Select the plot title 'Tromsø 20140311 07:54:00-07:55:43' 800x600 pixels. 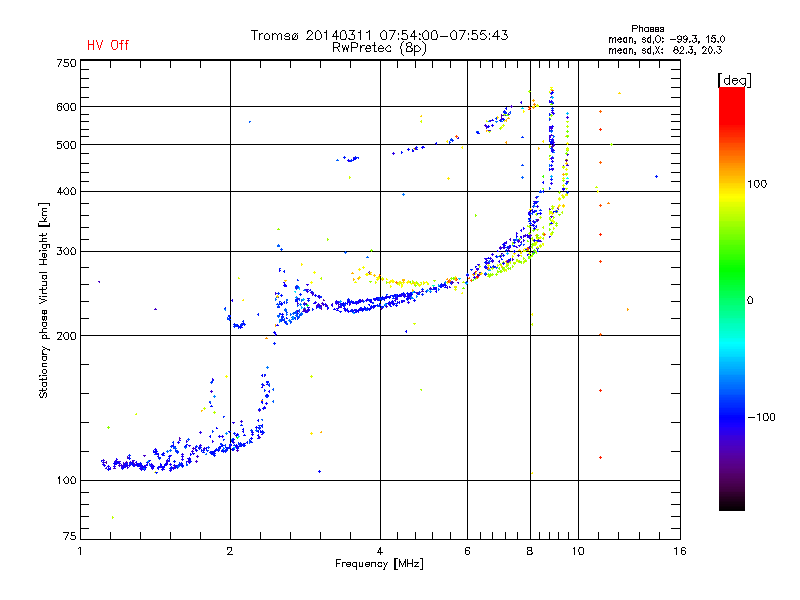click(379, 35)
